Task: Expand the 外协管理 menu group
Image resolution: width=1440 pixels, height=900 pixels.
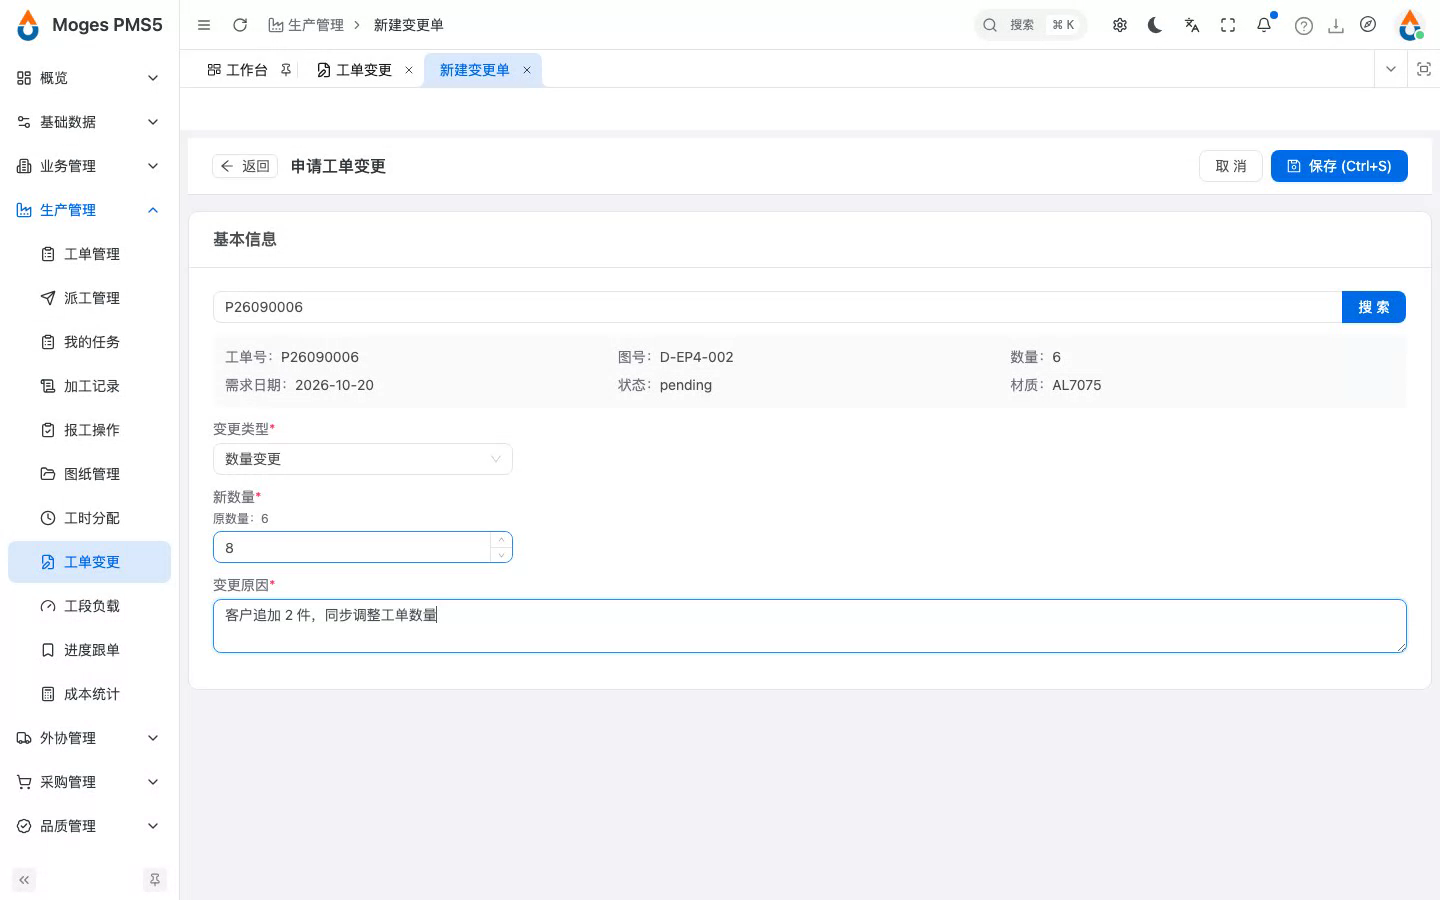Action: coord(89,738)
